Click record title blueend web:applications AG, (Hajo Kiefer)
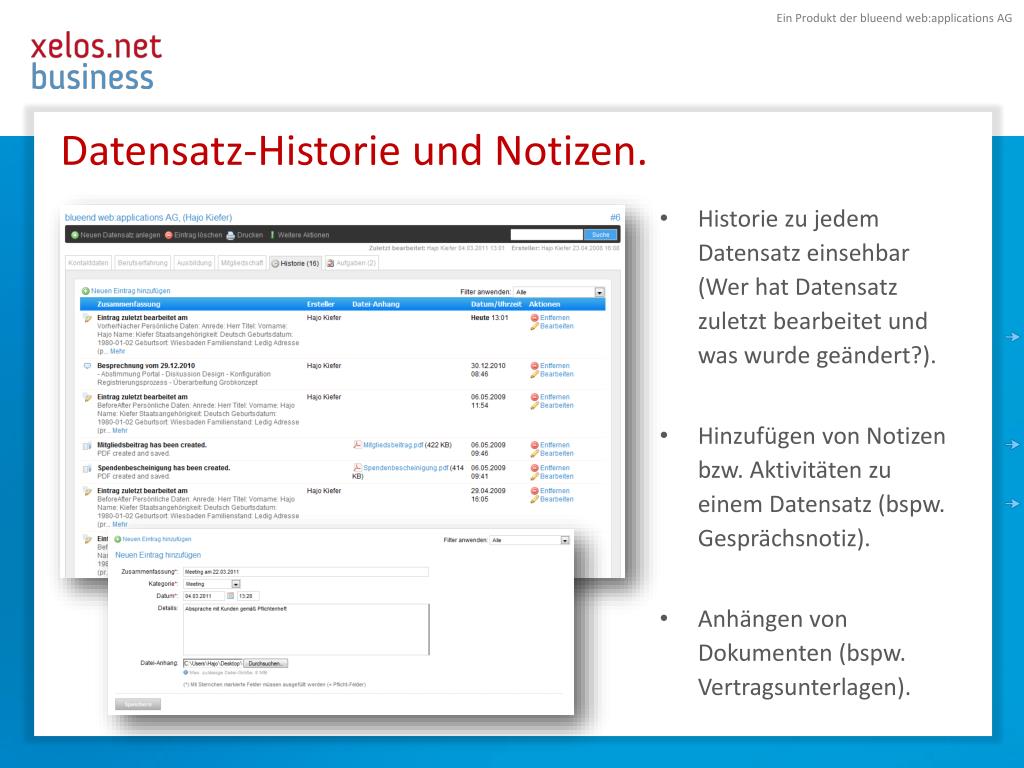 [148, 217]
